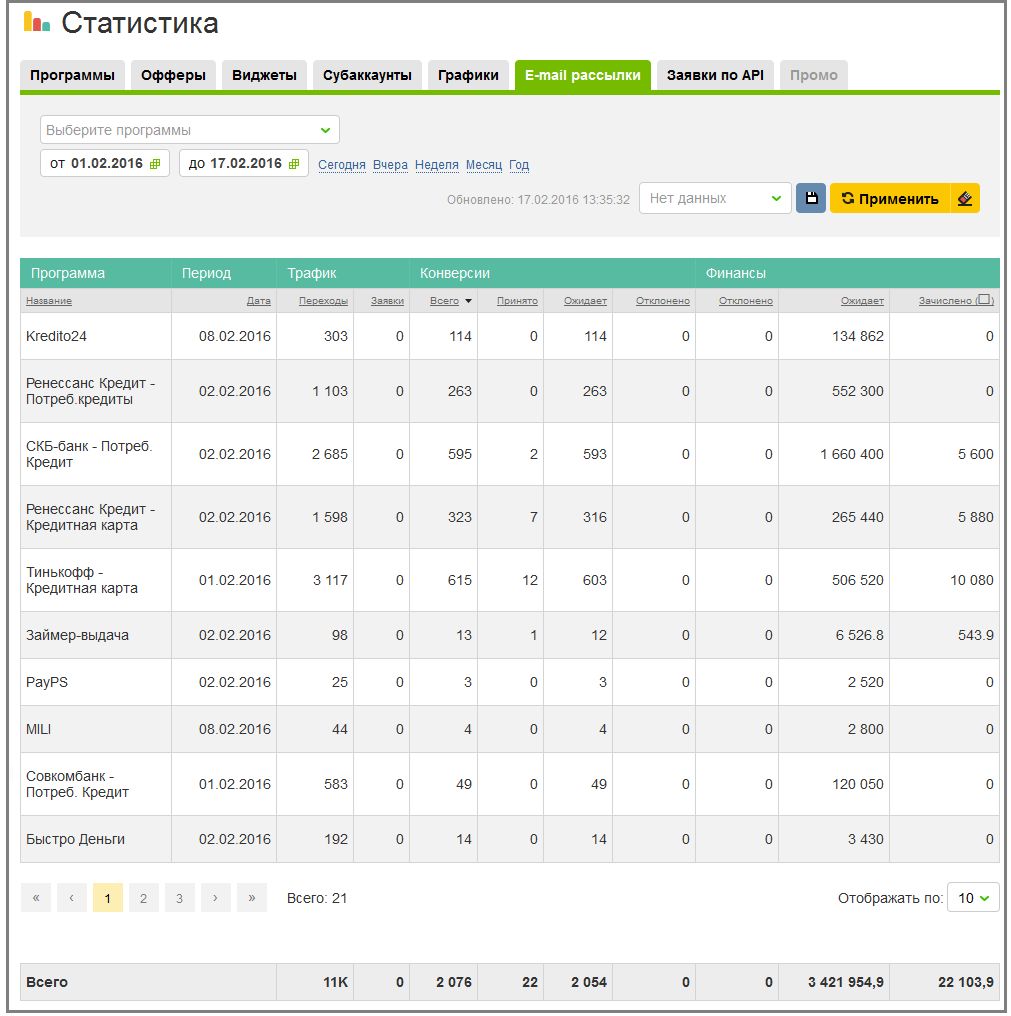Go to page 2 of results
The image size is (1011, 1016).
point(143,898)
